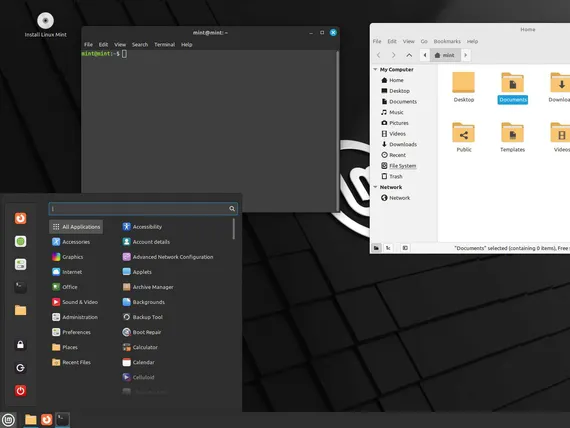
Task: Open Pictures in file manager sidebar
Action: click(395, 123)
